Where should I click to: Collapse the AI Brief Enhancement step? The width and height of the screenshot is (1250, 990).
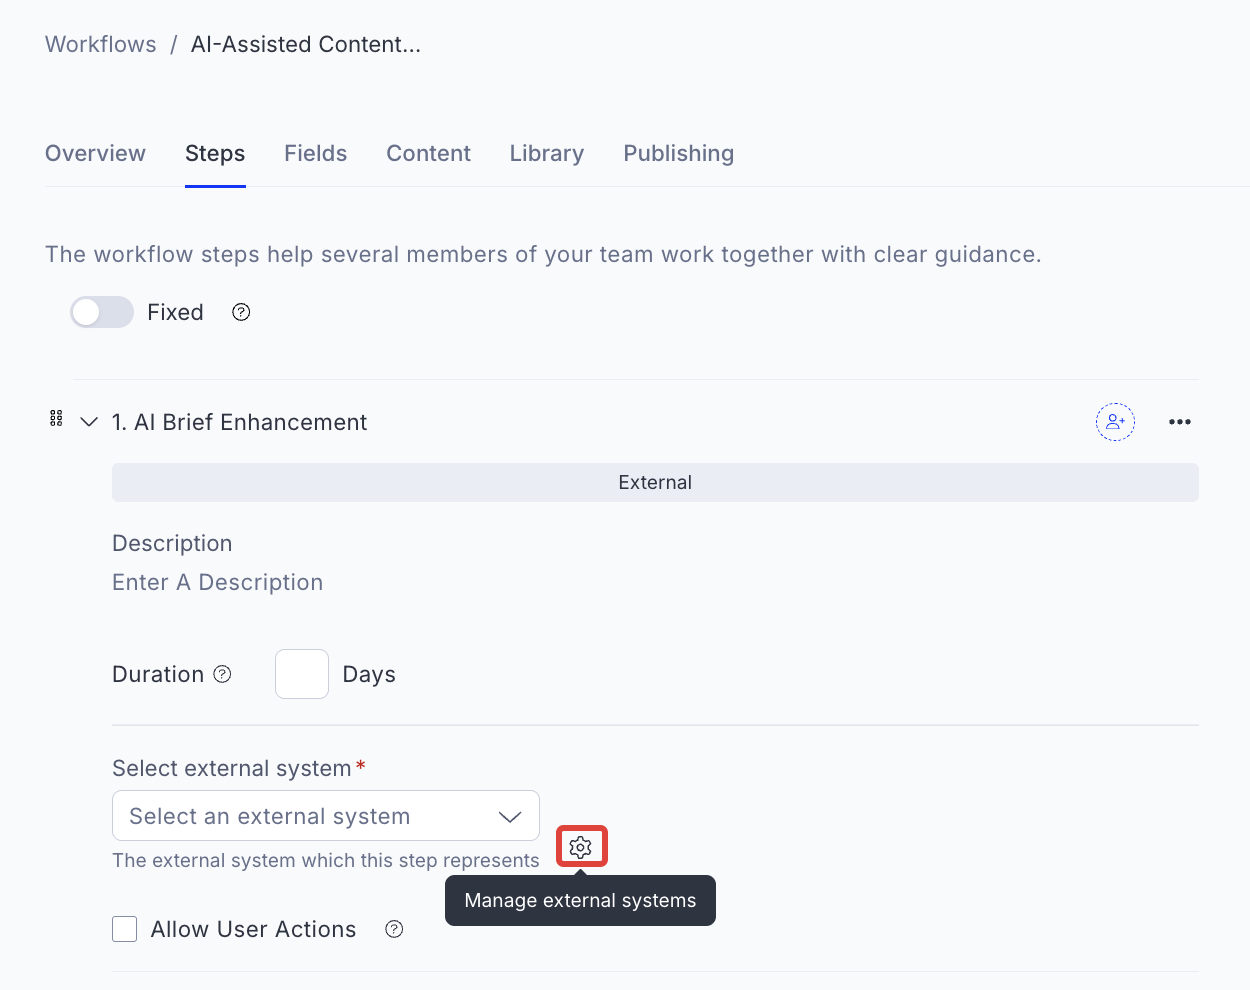coord(89,422)
